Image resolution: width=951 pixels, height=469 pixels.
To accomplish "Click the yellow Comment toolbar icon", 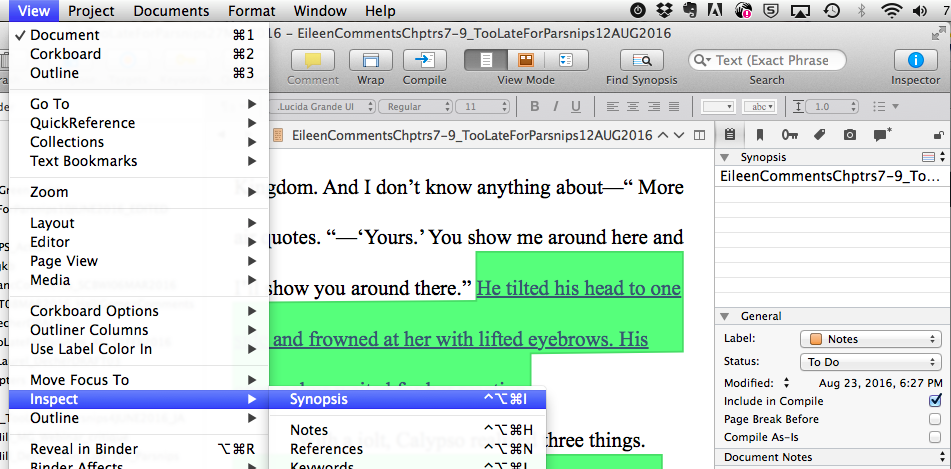I will [x=313, y=60].
